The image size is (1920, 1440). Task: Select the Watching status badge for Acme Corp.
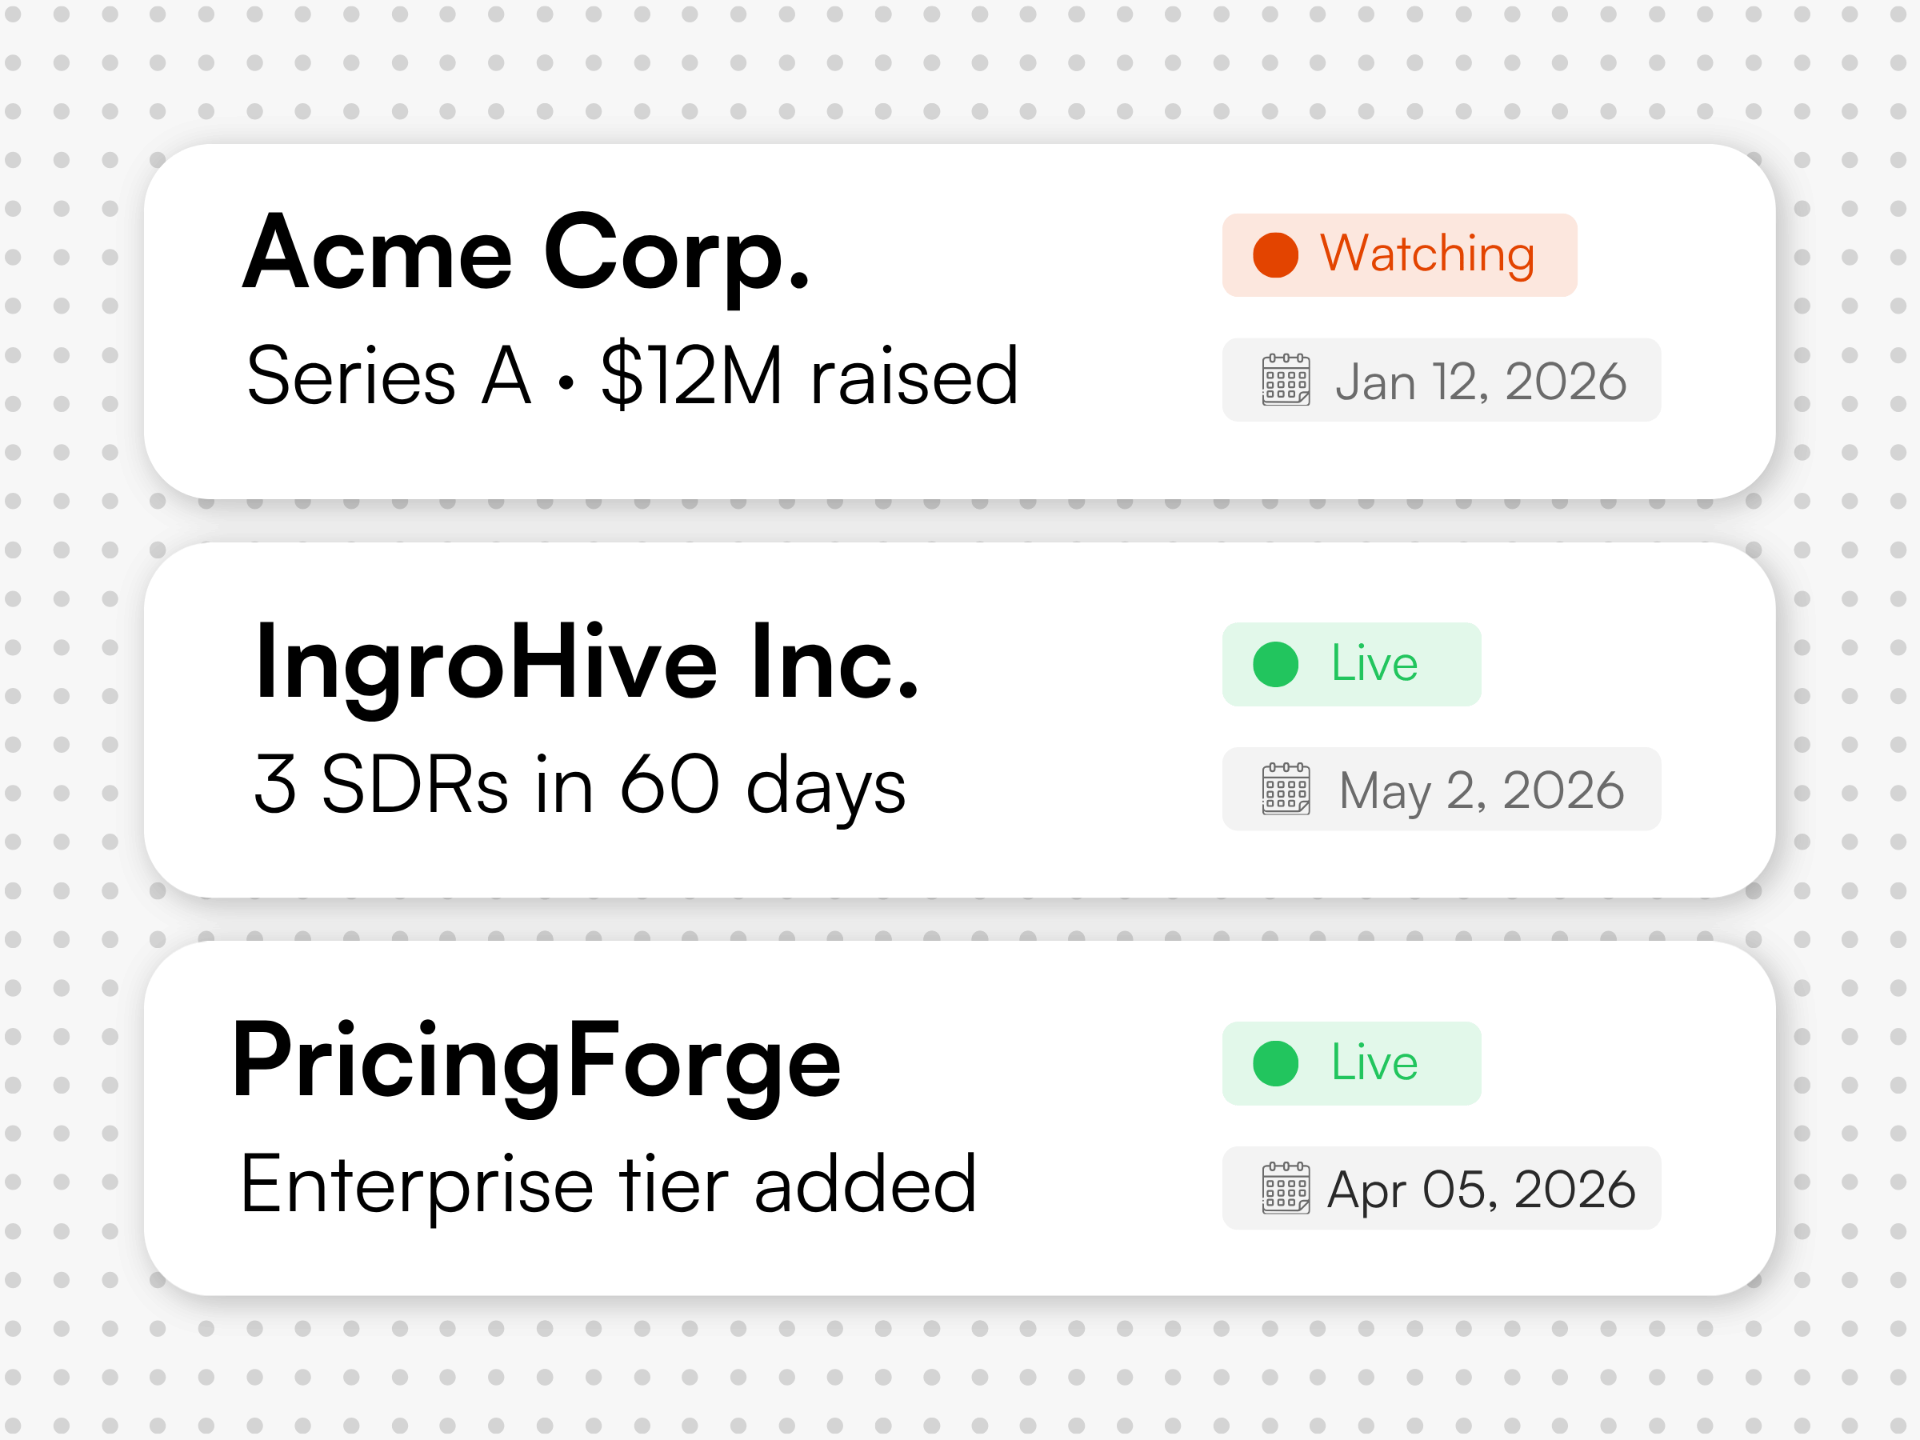(1399, 255)
